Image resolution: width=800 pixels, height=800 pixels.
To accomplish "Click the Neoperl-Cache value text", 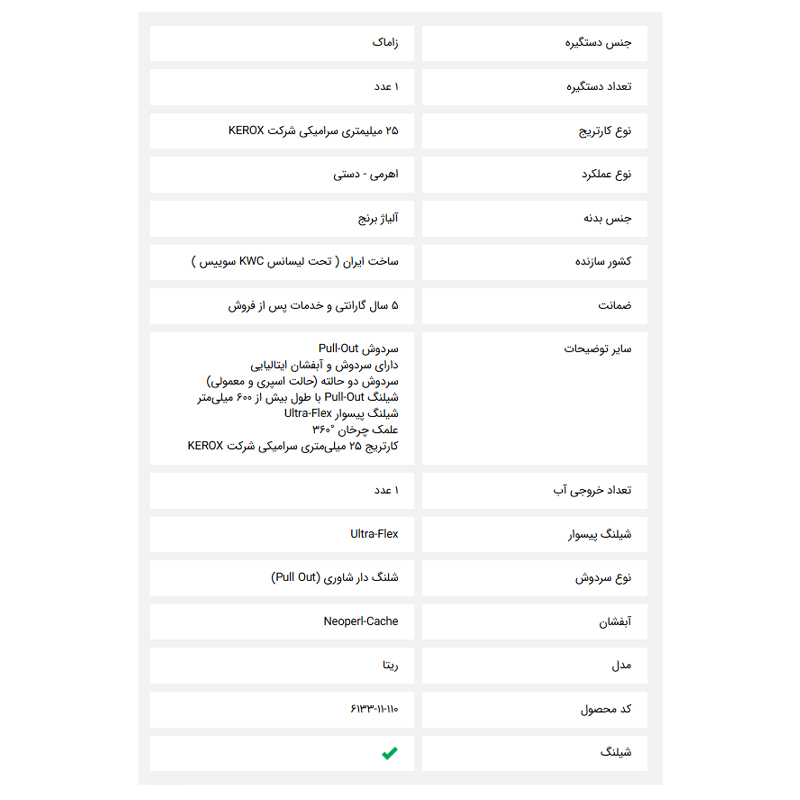I will coord(360,621).
